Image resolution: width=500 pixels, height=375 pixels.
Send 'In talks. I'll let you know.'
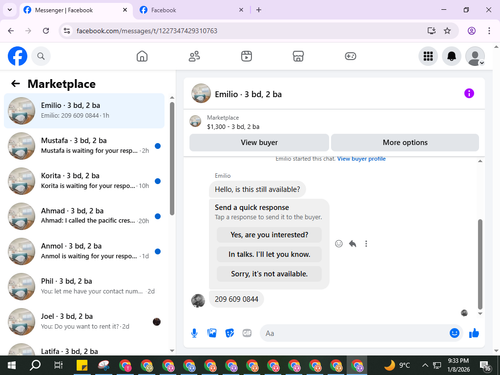[x=269, y=254]
